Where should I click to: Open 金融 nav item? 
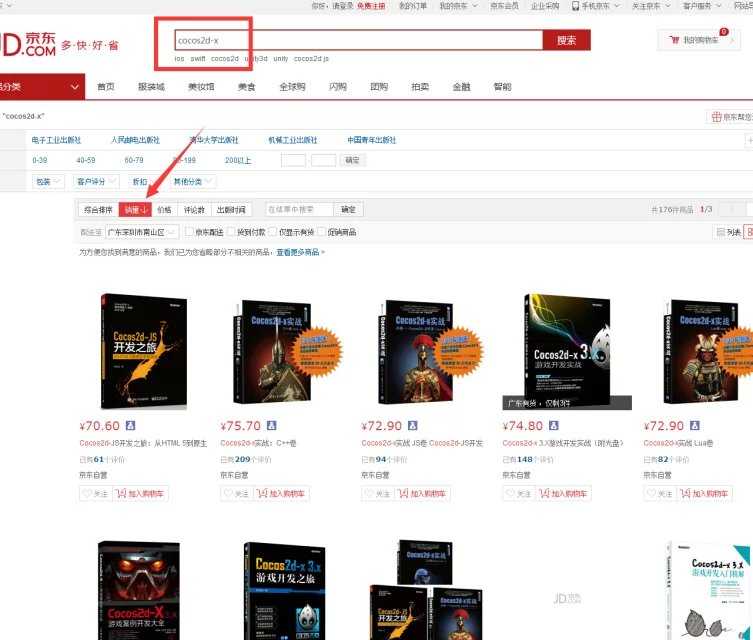[x=462, y=87]
